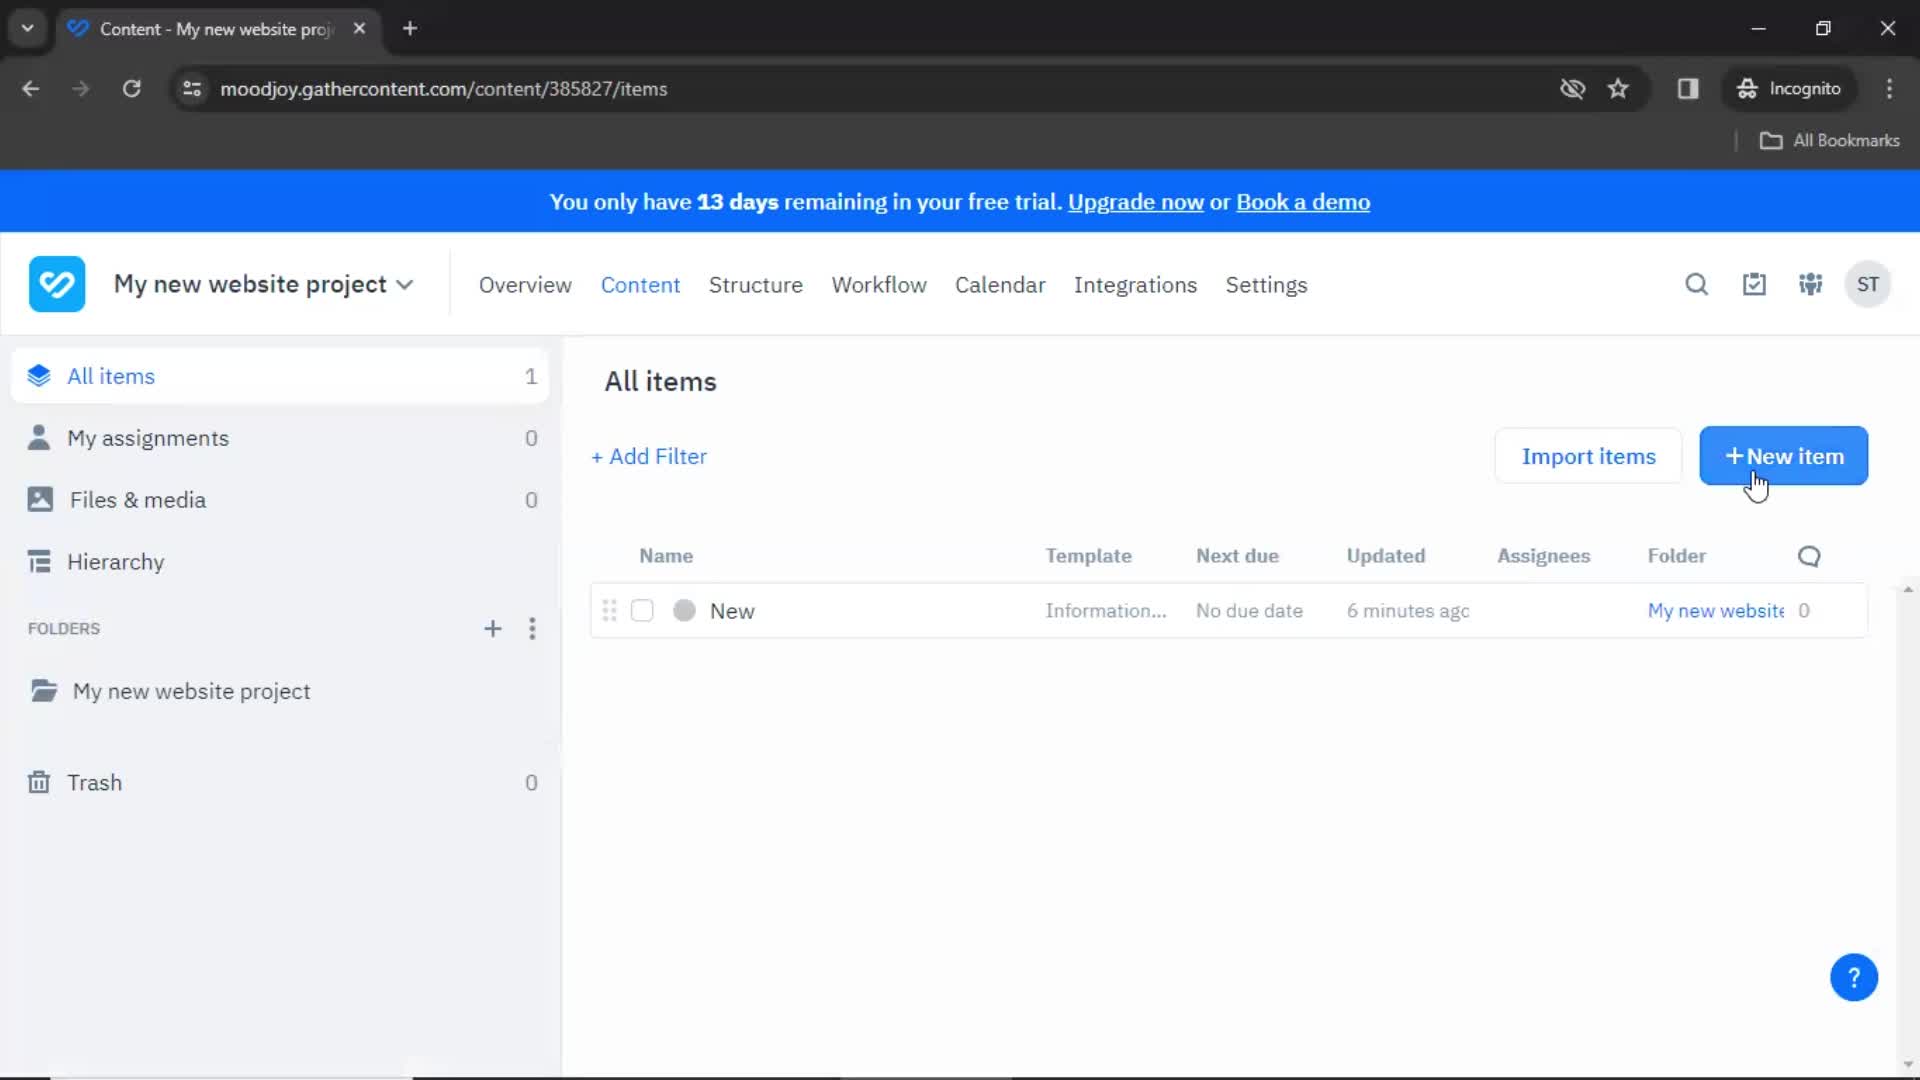Open the tab search dropdown arrow

click(28, 29)
